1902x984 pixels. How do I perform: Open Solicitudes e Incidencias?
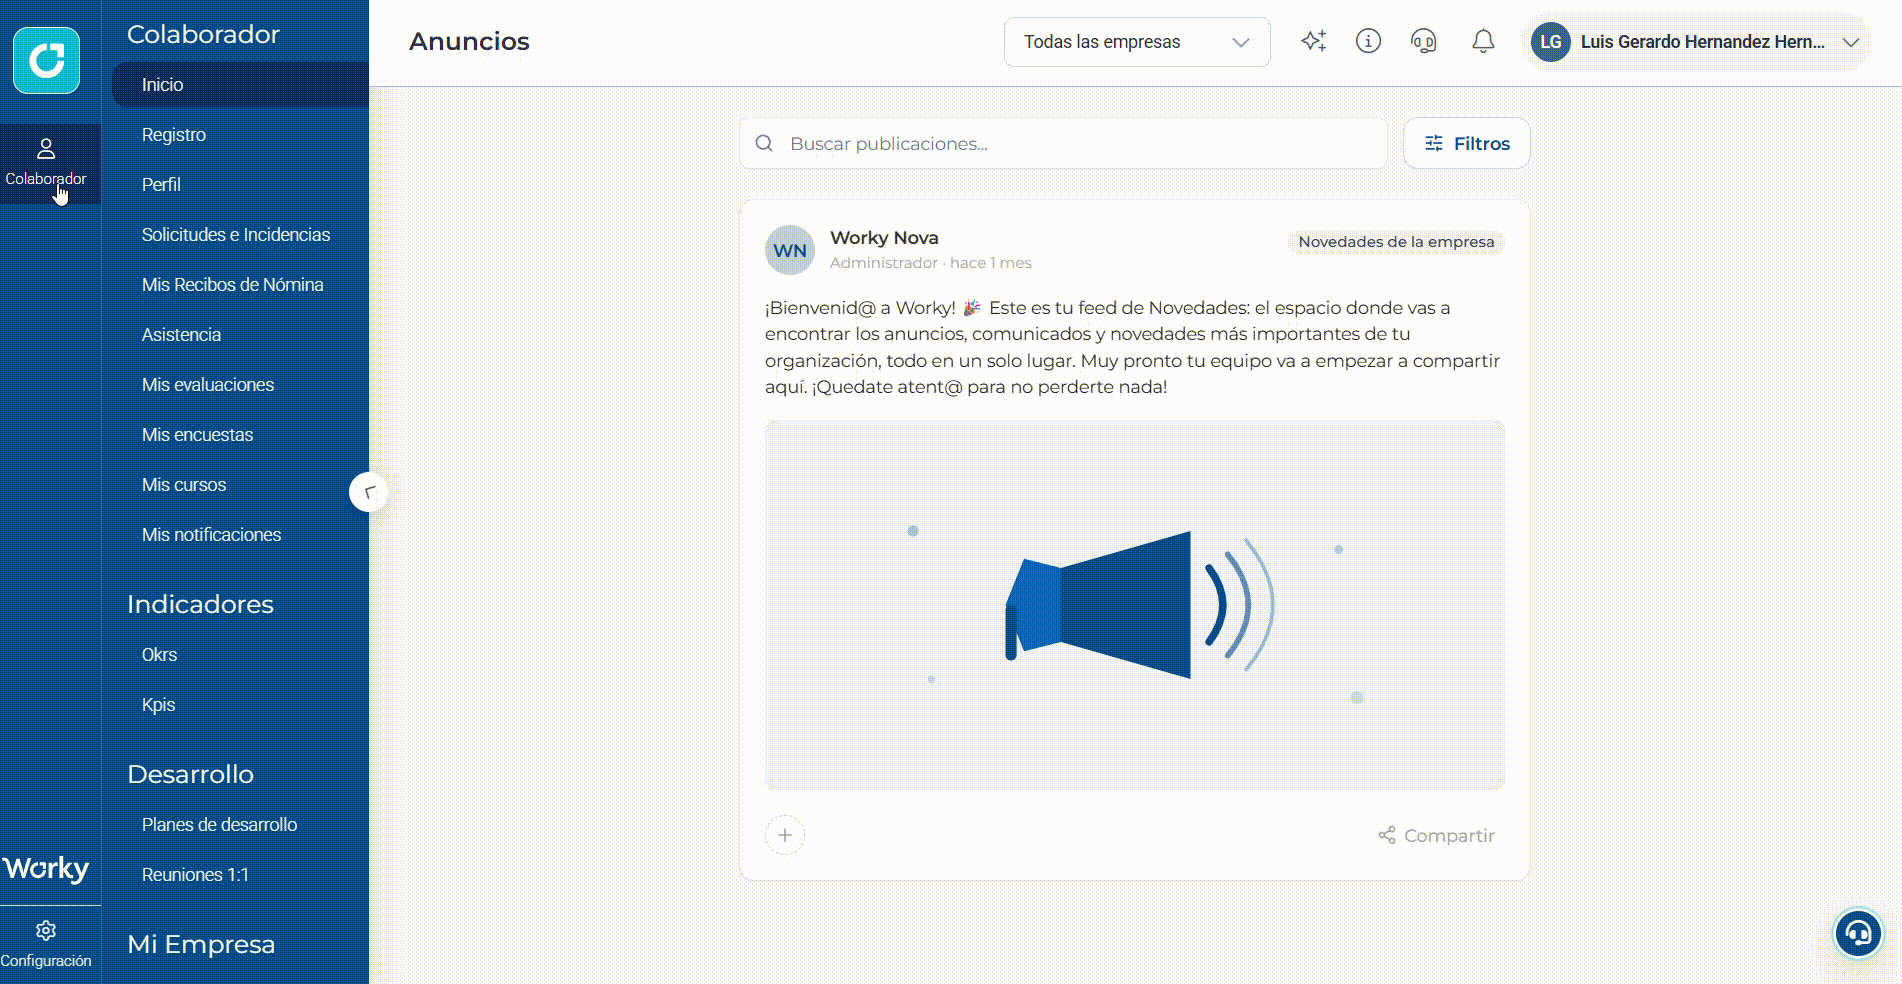pos(236,234)
